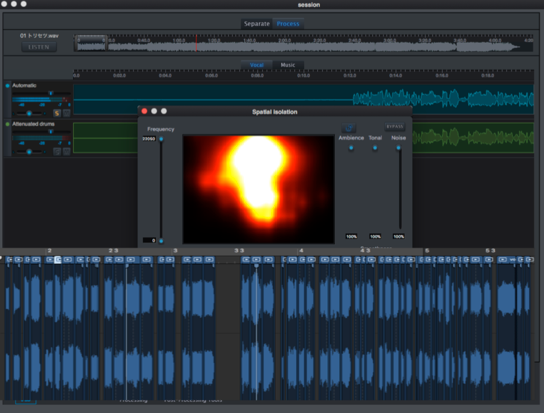
Task: Click the upper Frequency value field
Action: point(149,139)
